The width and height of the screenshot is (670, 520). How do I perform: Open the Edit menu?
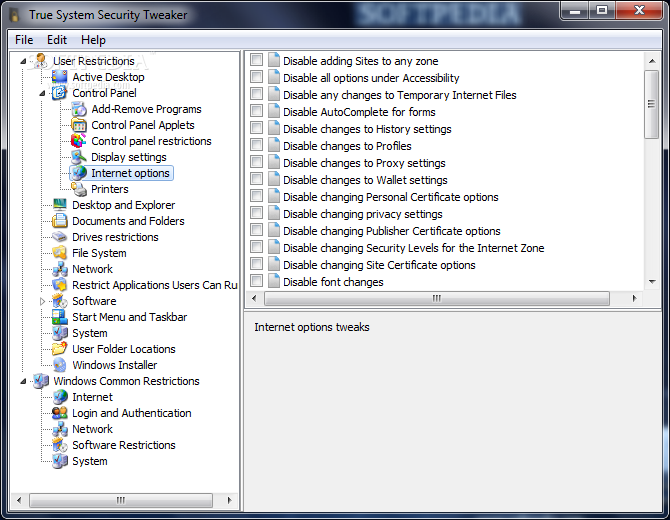[x=57, y=40]
